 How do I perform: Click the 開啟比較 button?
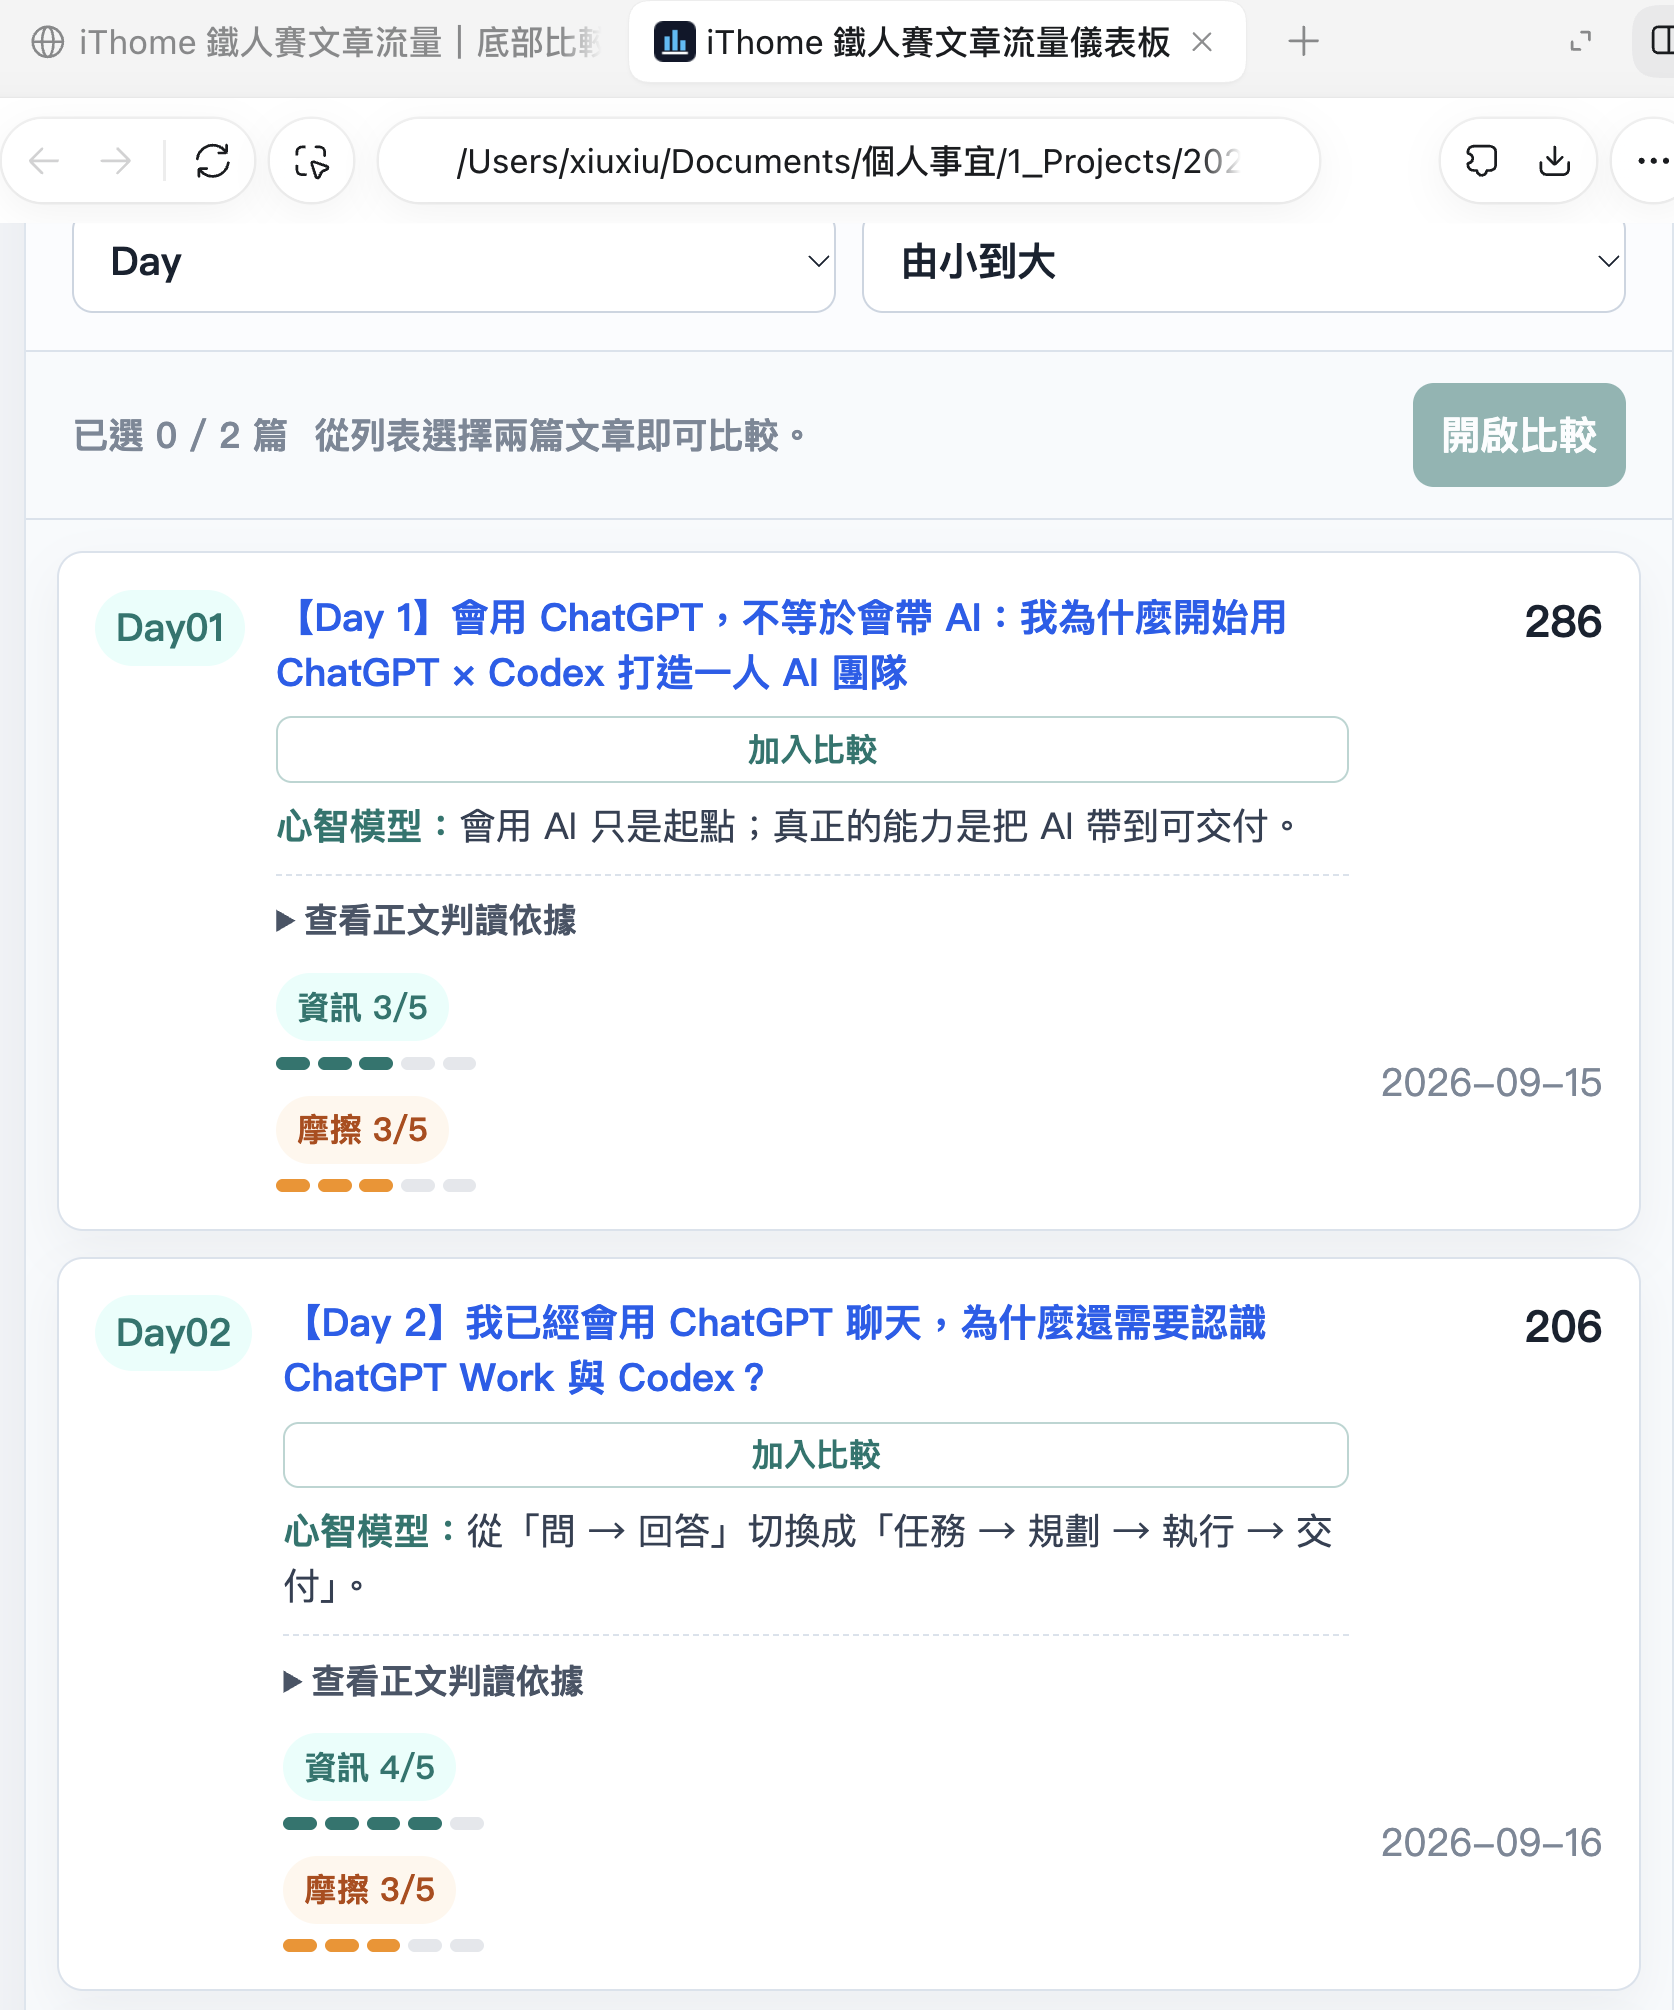click(x=1518, y=435)
